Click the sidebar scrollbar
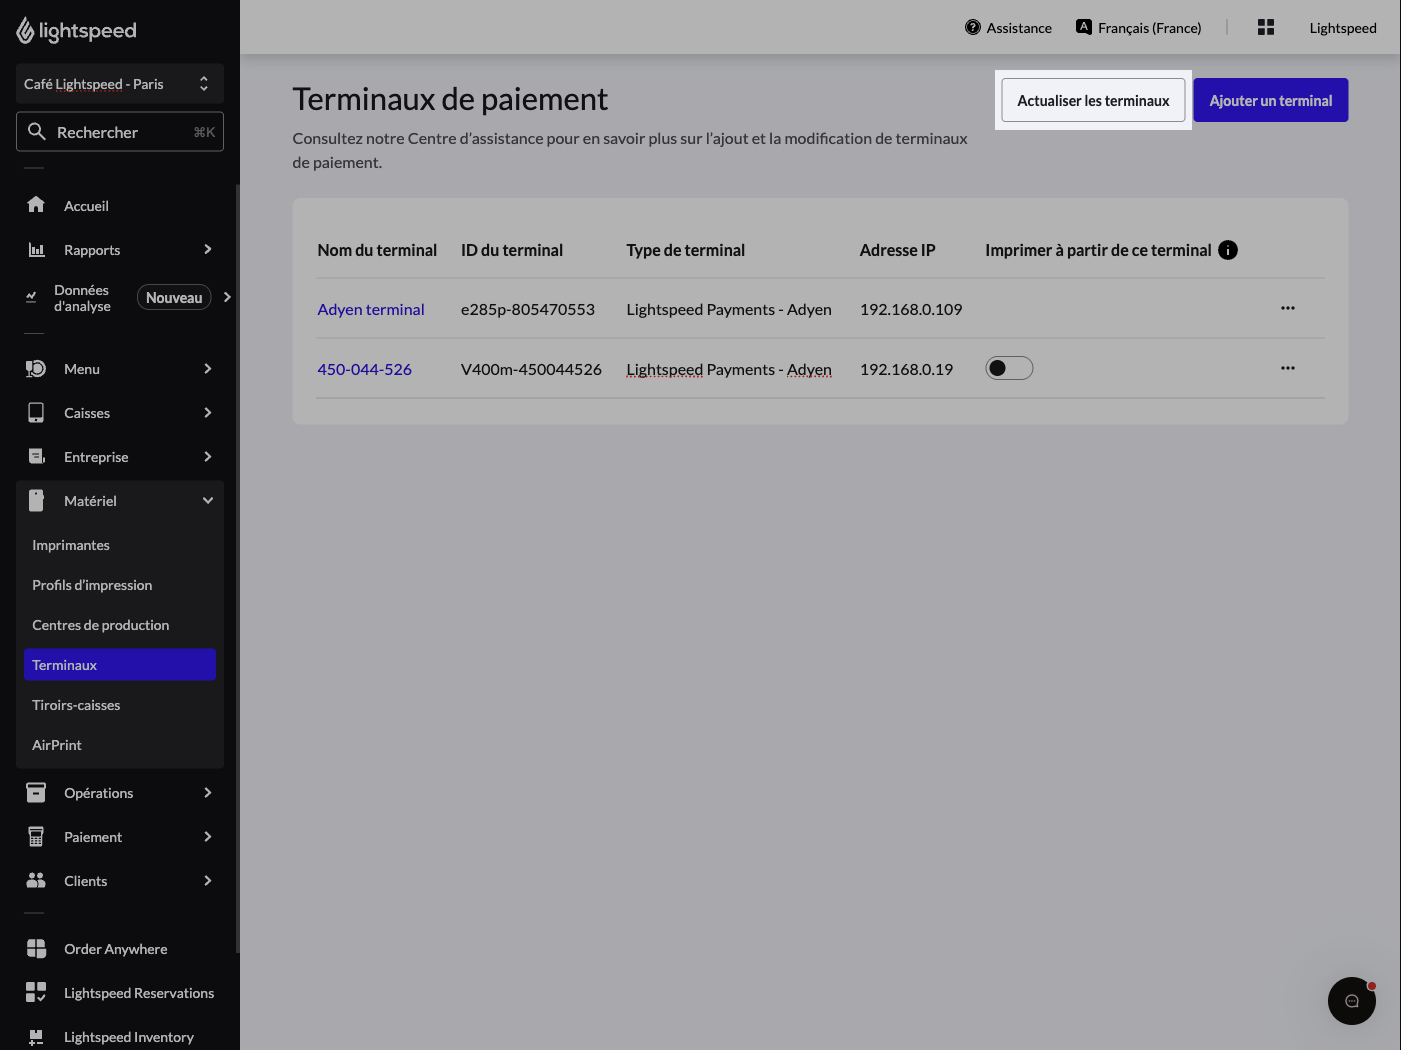This screenshot has width=1401, height=1050. point(237,568)
